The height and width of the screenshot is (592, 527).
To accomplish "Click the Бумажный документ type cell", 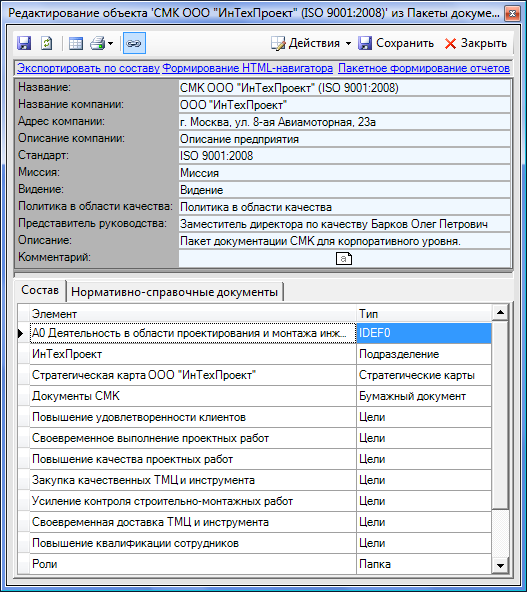I will pos(424,396).
